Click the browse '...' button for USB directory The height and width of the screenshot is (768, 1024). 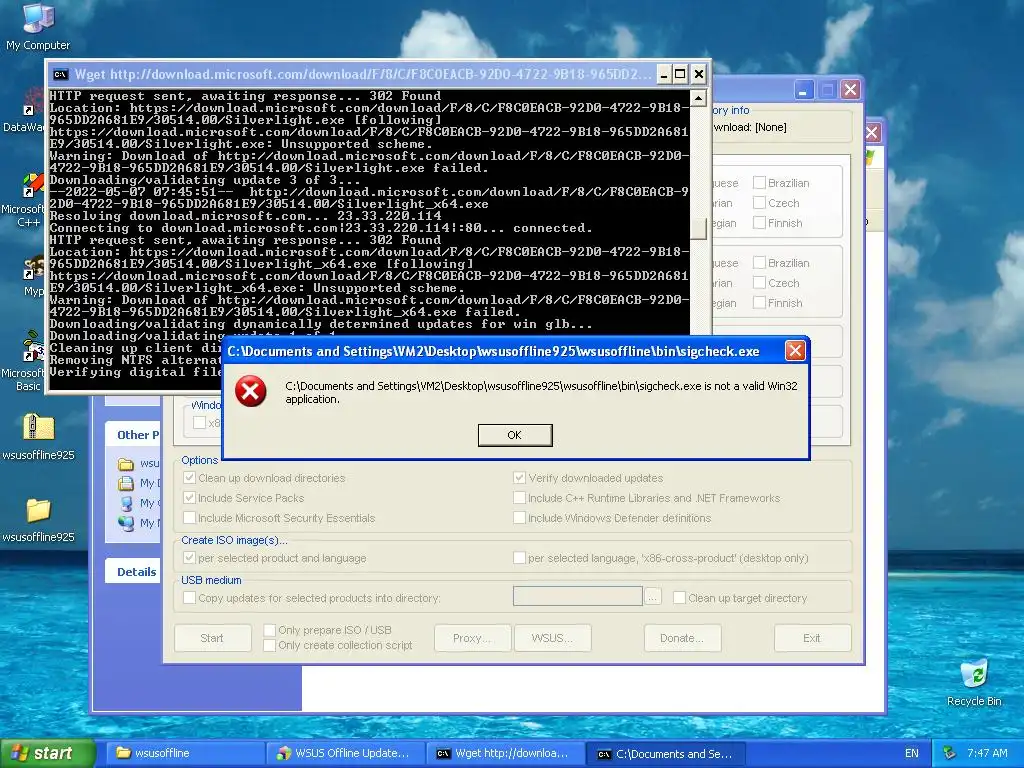pyautogui.click(x=652, y=596)
